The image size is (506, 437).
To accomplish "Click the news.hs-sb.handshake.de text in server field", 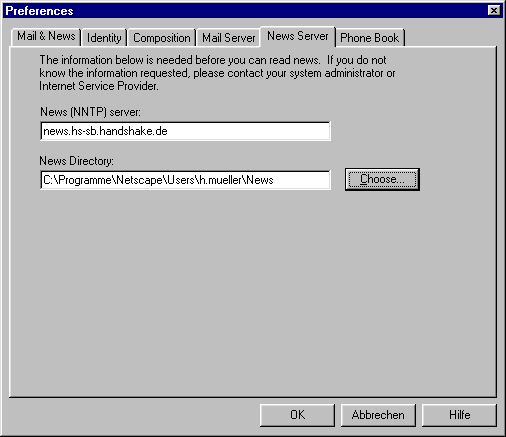I will (105, 131).
